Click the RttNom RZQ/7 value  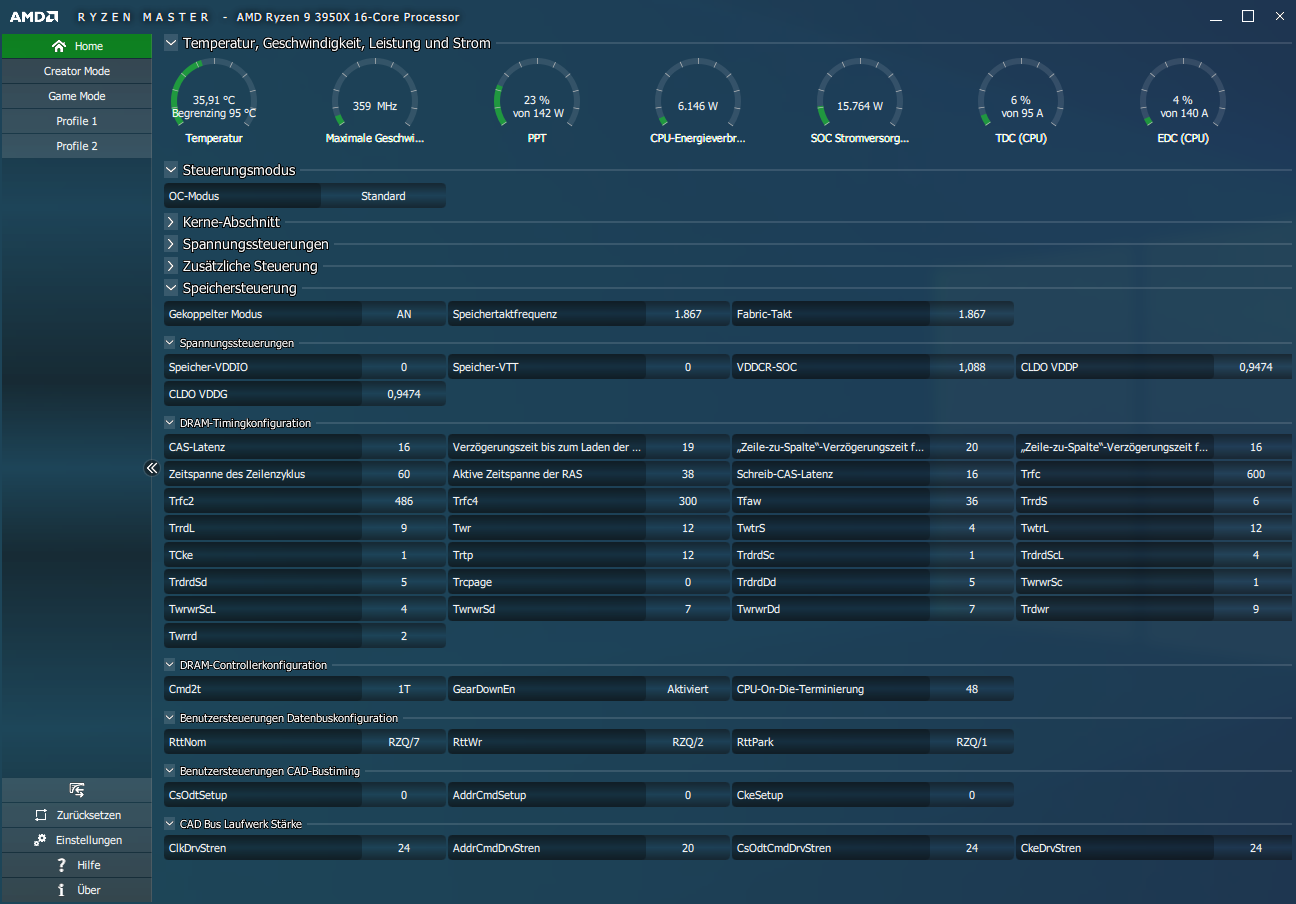pyautogui.click(x=404, y=742)
